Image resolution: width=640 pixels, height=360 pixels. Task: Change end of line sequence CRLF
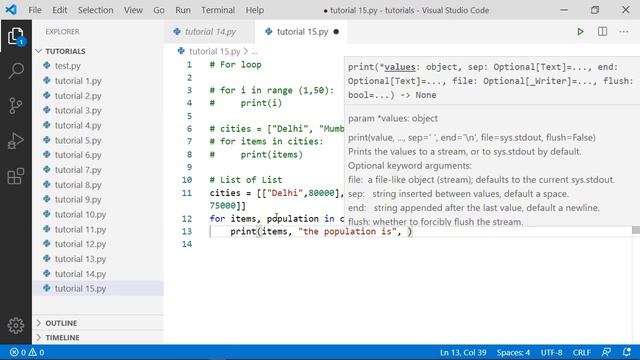point(581,352)
